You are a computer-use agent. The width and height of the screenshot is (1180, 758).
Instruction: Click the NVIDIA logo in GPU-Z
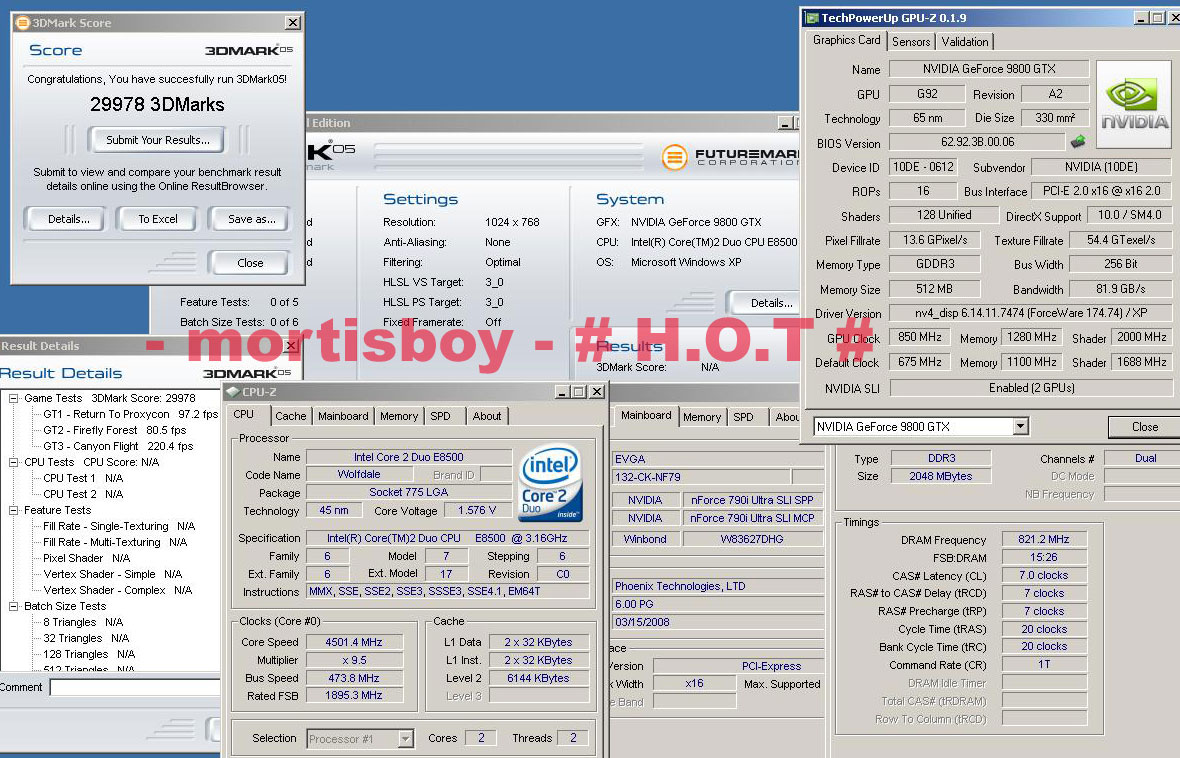(1133, 105)
